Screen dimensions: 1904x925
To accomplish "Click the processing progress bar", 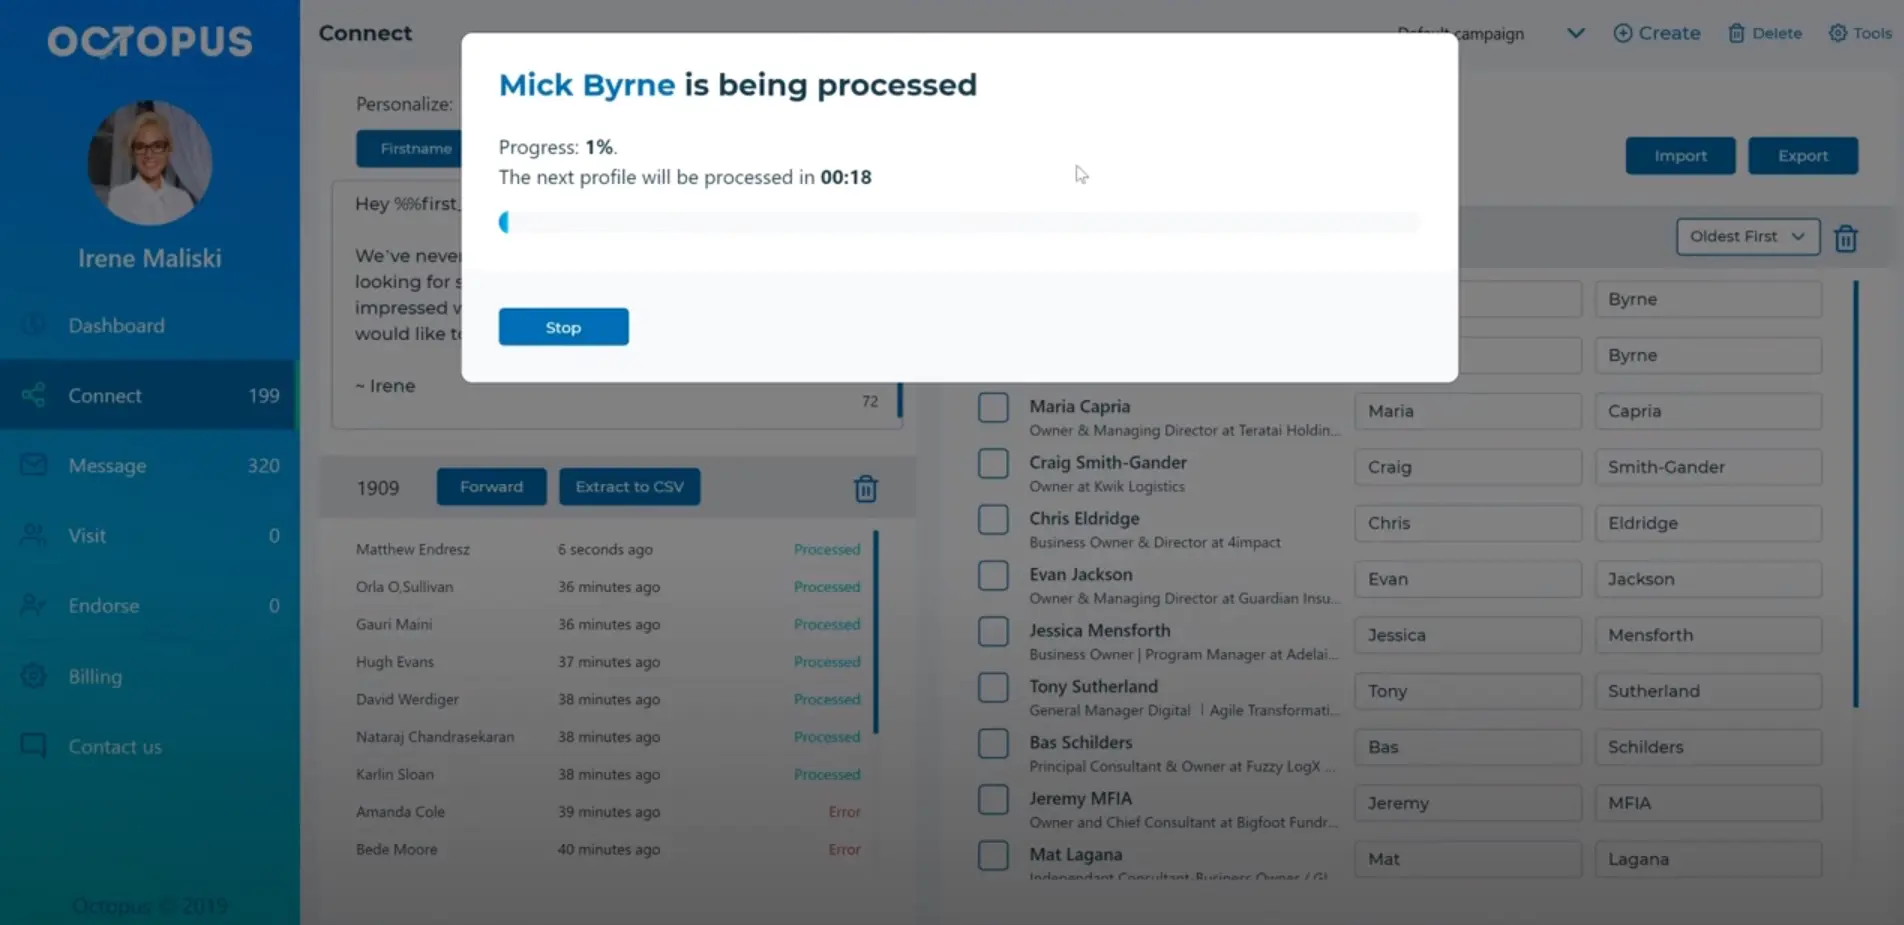I will [x=958, y=221].
